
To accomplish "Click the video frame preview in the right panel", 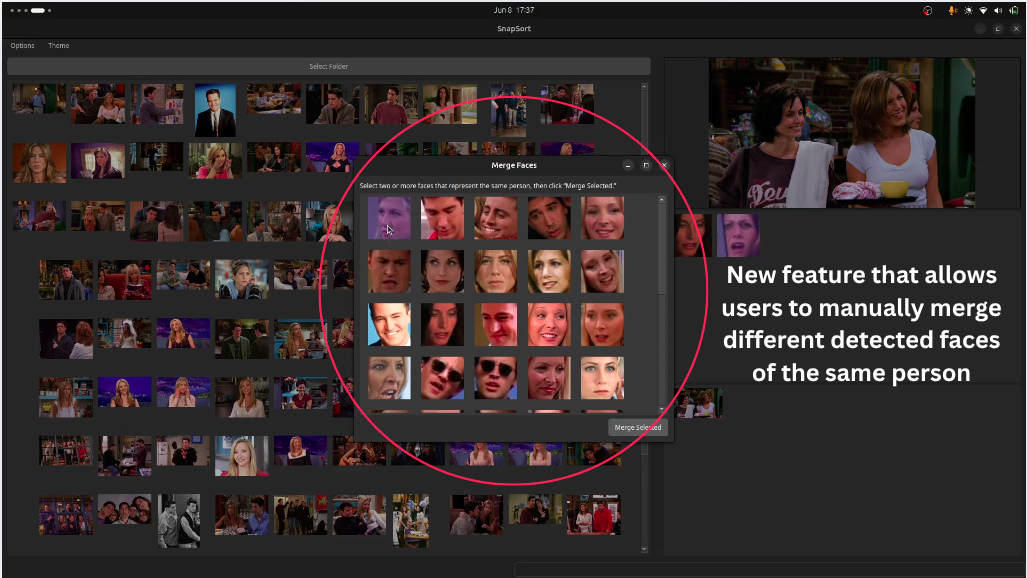I will (x=841, y=131).
